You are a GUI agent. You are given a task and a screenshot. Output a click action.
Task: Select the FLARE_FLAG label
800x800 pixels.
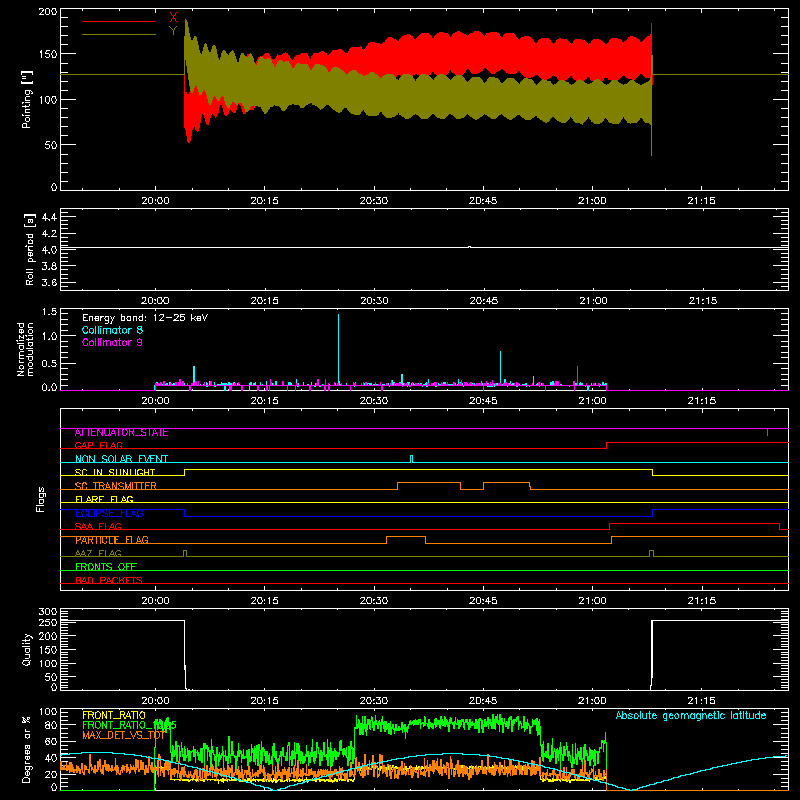coord(104,499)
